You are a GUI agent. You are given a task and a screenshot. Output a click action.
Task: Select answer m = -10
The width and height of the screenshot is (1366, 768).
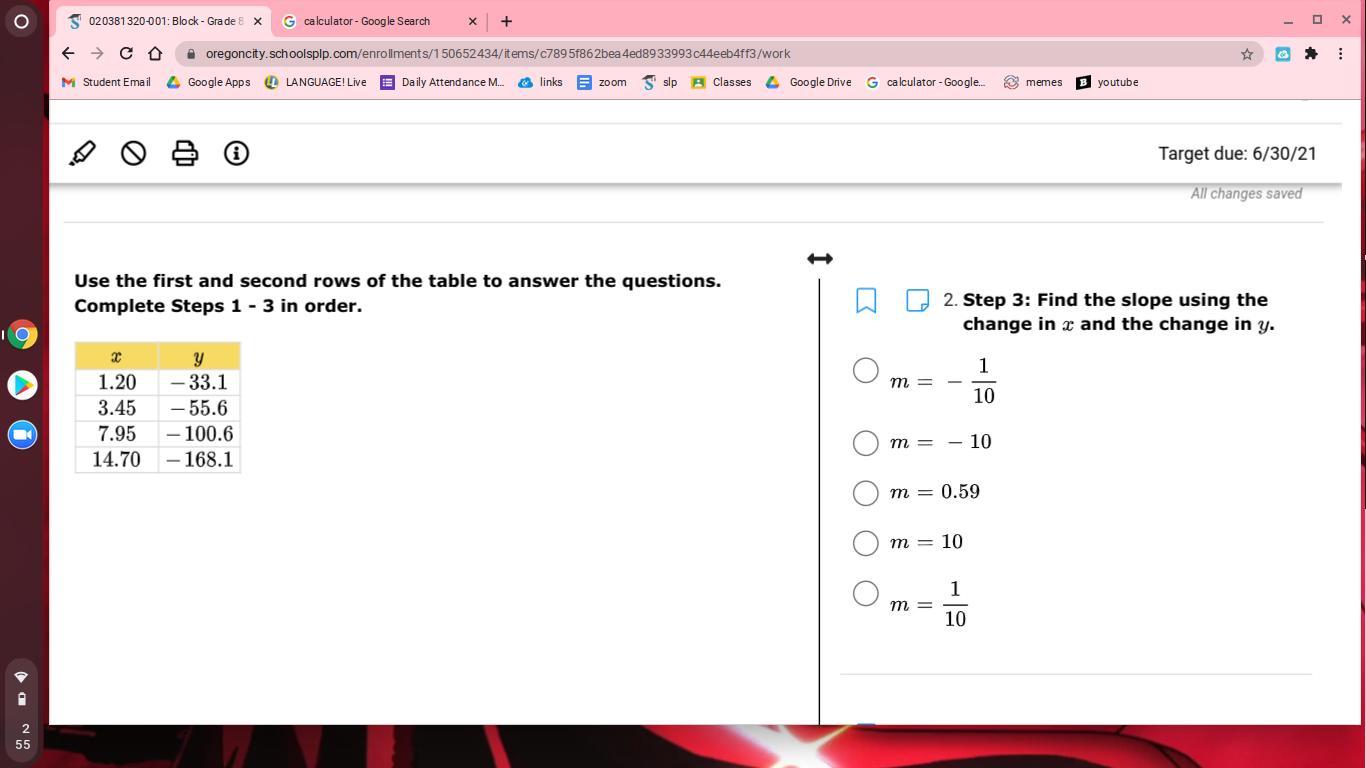click(x=866, y=443)
